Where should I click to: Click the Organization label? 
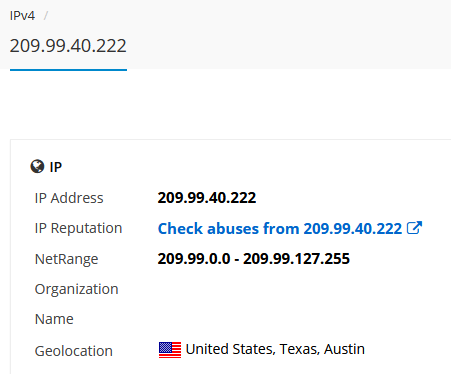(76, 289)
